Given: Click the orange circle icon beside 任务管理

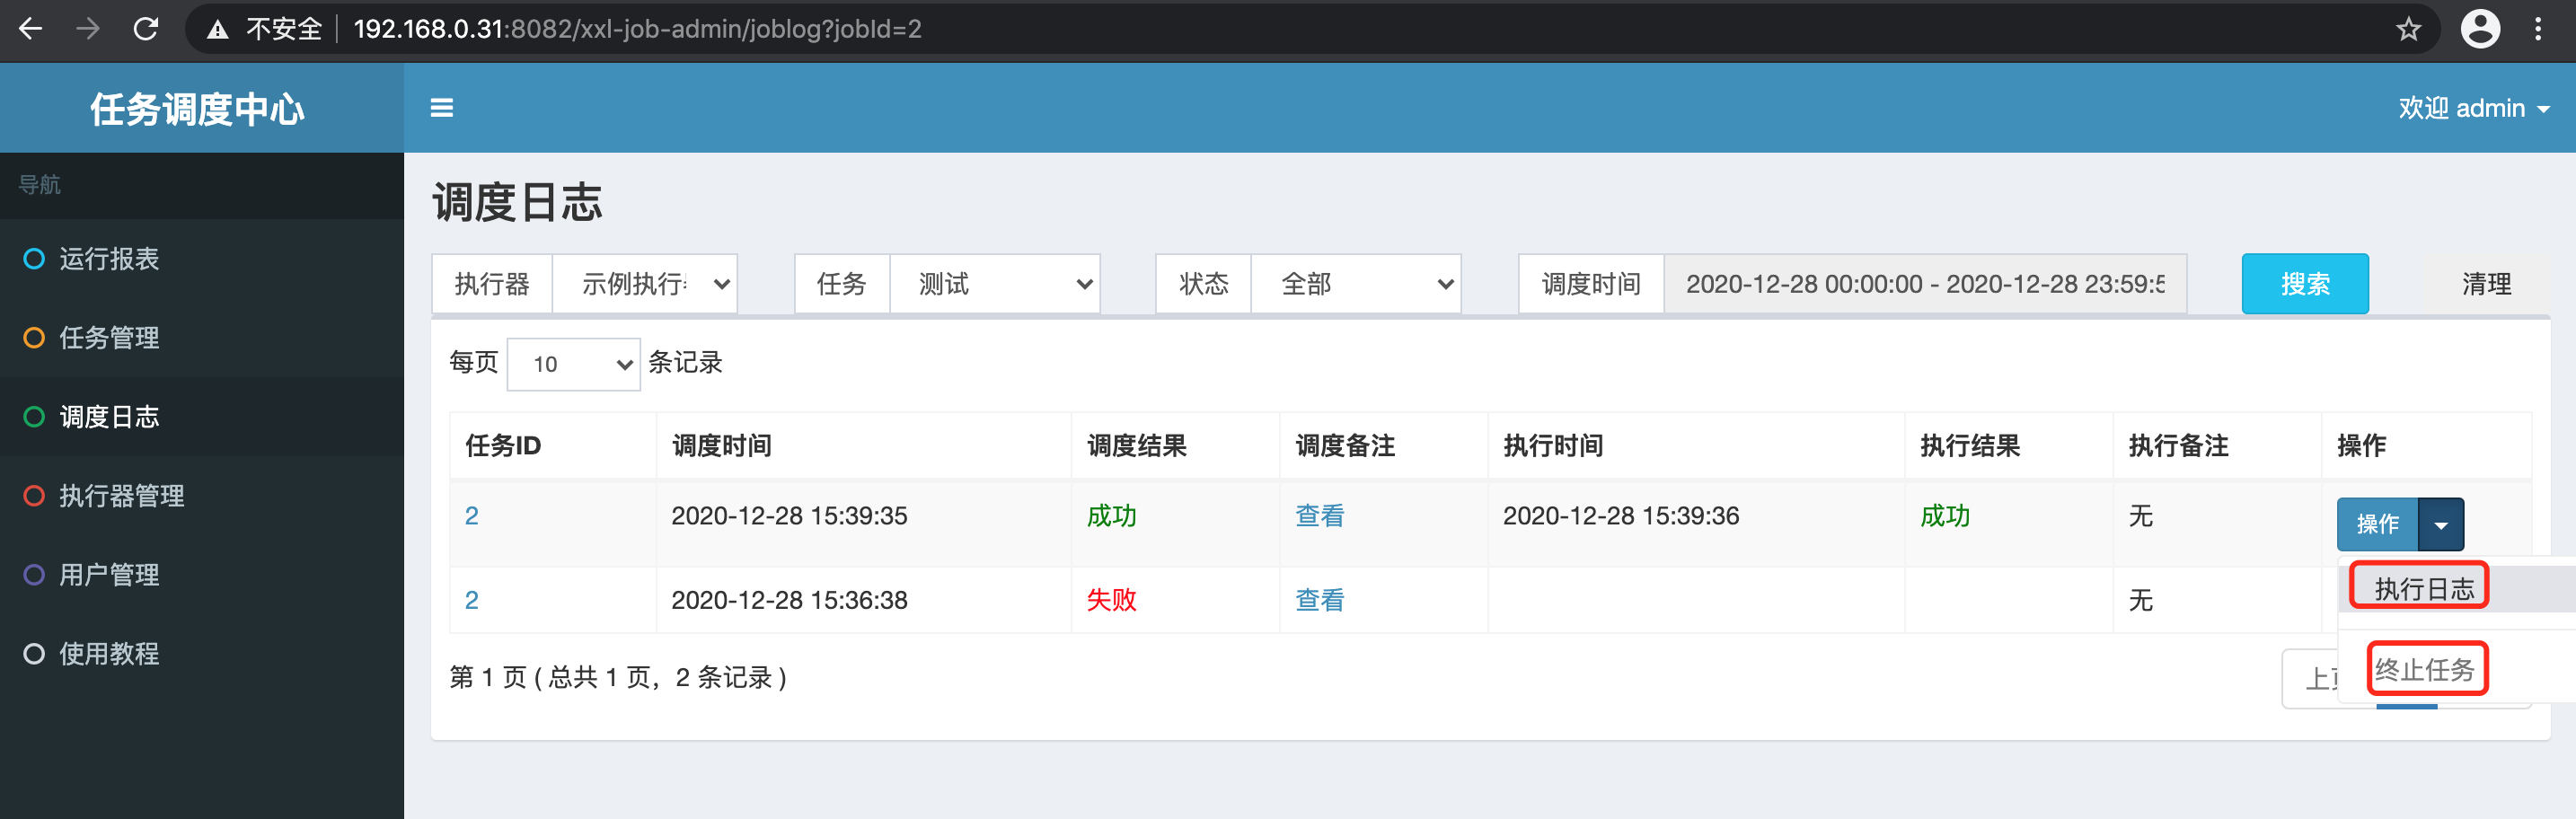Looking at the screenshot, I should tap(34, 338).
